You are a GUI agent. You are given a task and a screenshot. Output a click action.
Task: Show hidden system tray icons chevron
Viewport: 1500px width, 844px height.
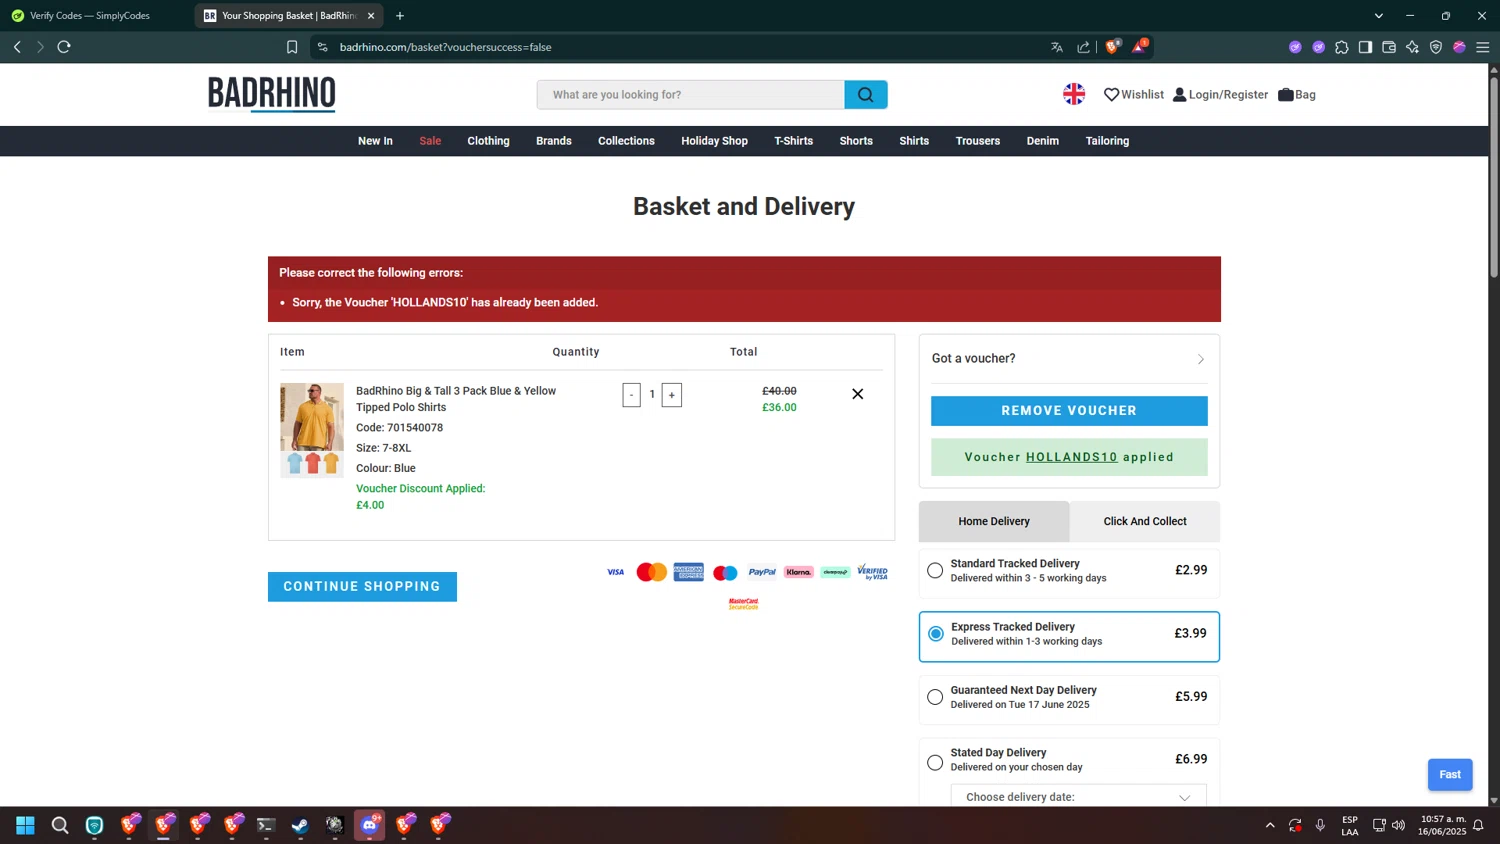coord(1270,825)
